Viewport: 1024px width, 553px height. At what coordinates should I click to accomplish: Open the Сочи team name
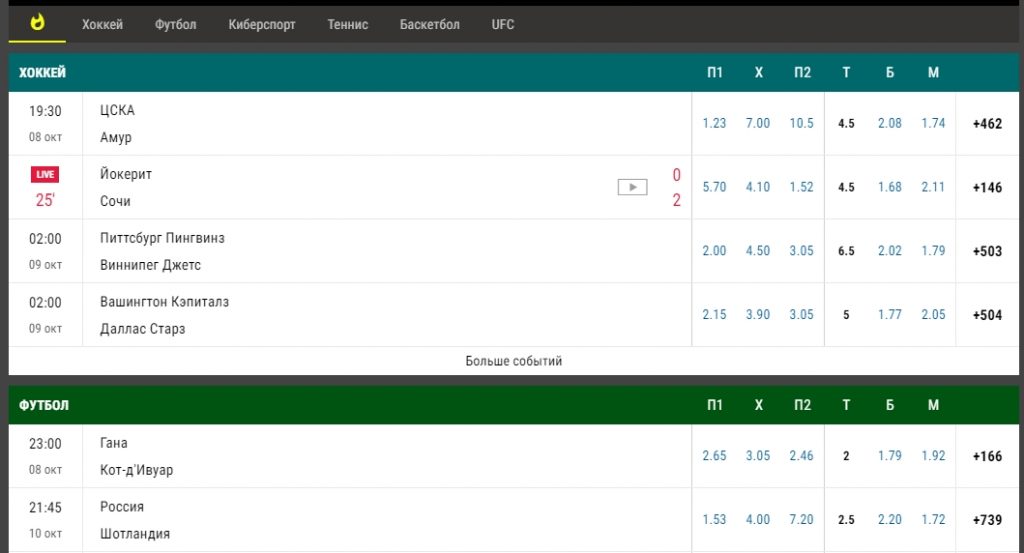(115, 202)
